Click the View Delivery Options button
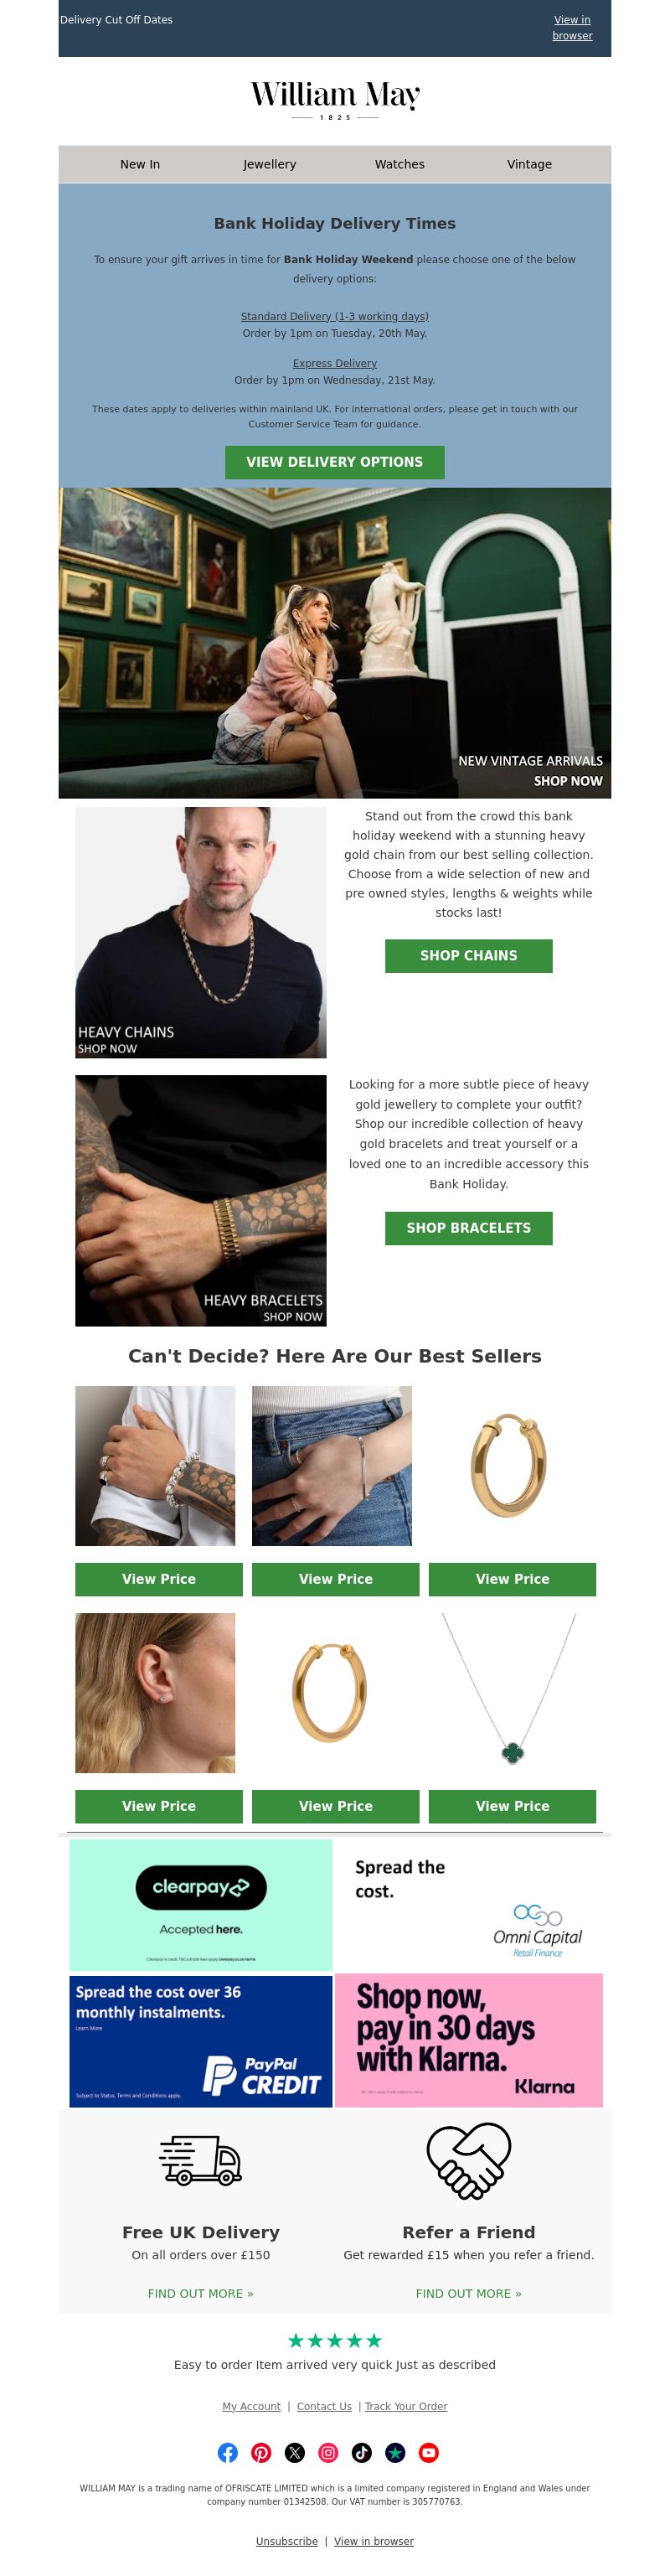 pos(335,462)
